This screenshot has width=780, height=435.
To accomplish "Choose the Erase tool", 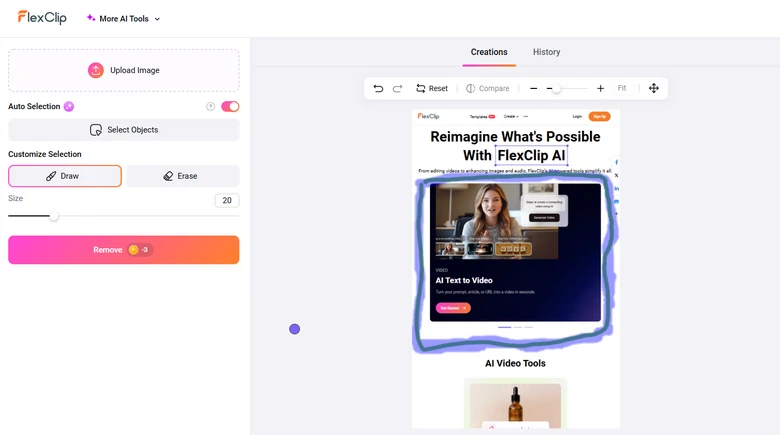I will tap(182, 176).
